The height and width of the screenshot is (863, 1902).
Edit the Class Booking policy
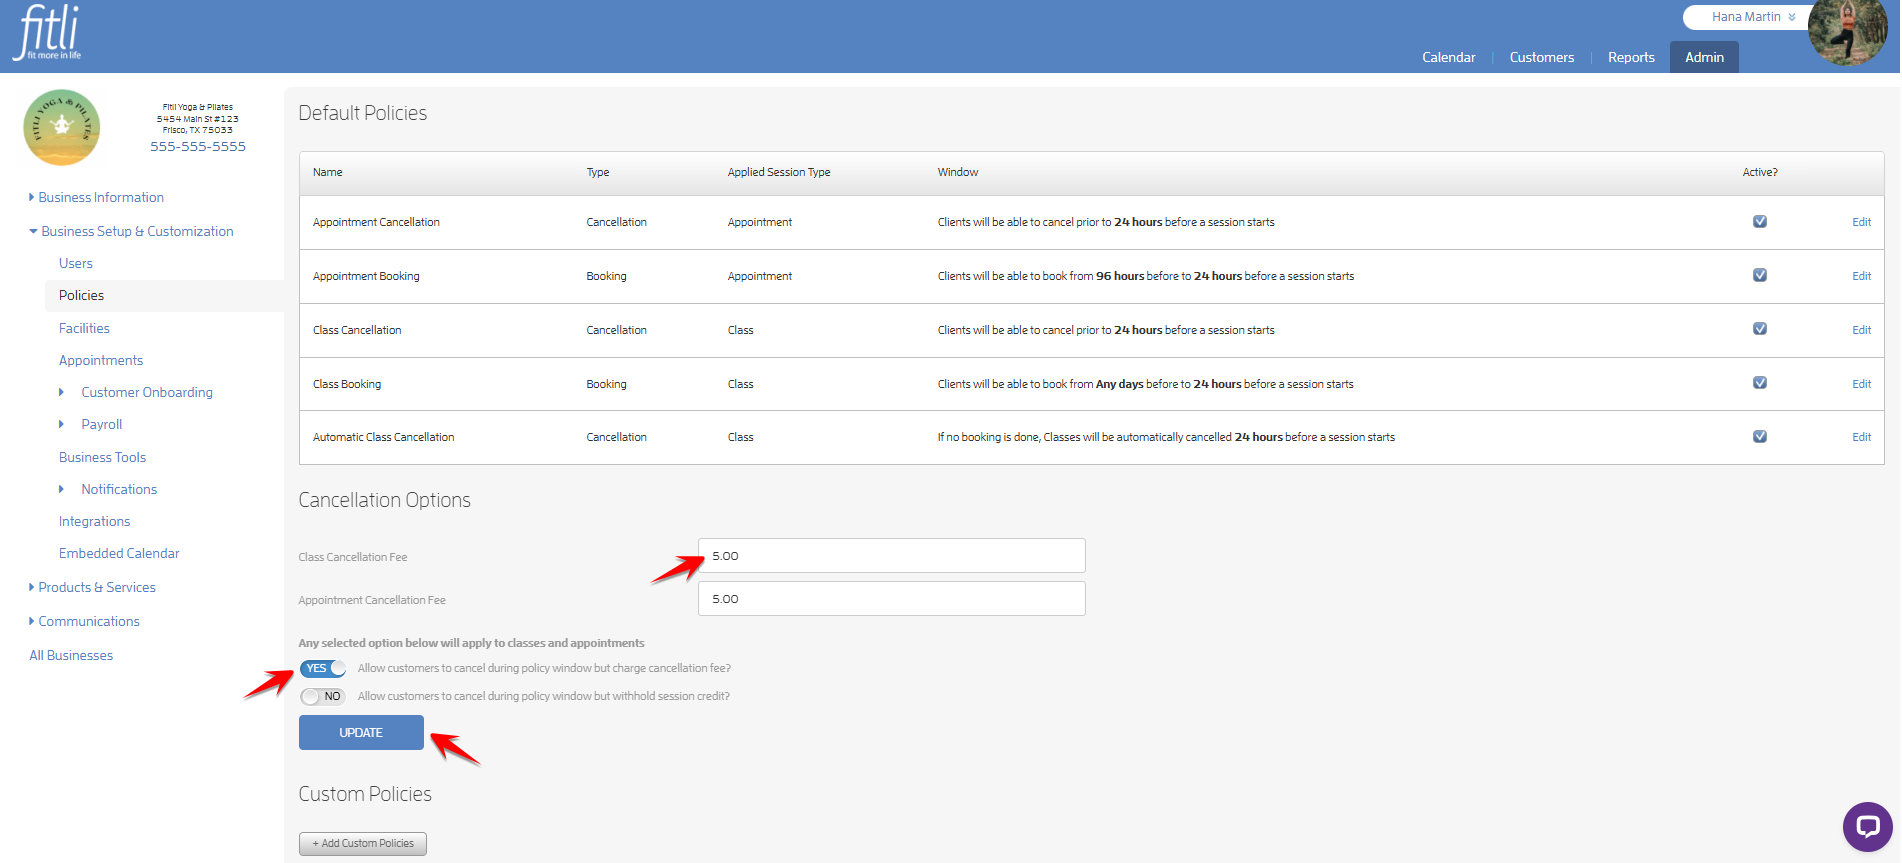pyautogui.click(x=1861, y=384)
